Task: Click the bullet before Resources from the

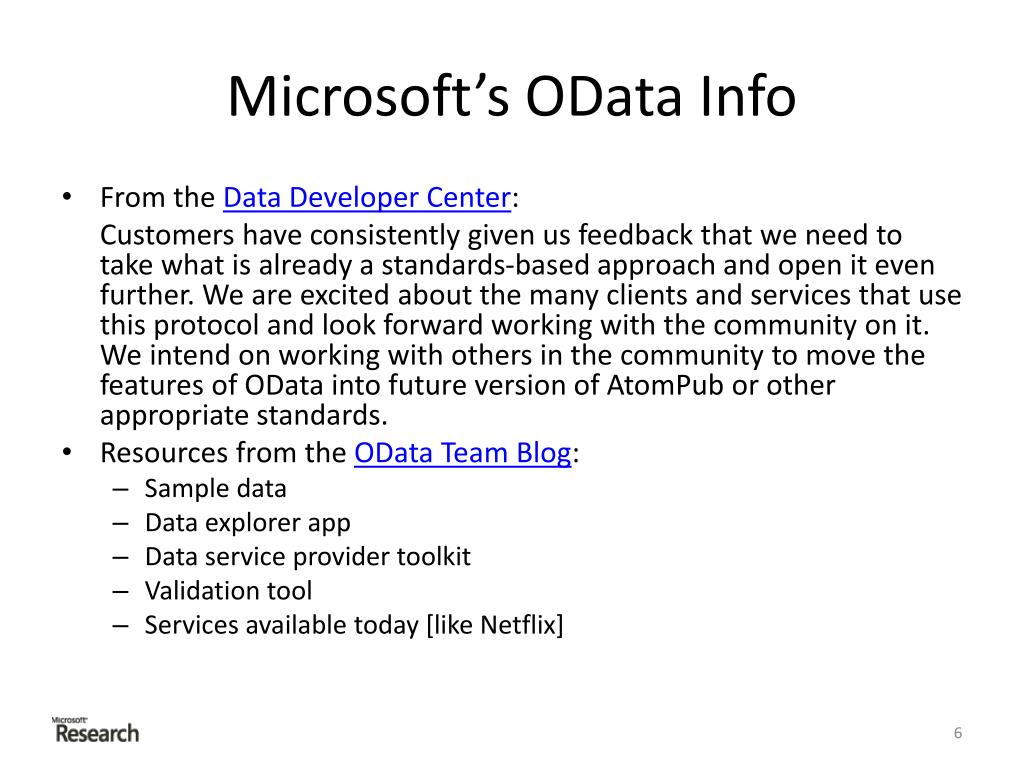Action: click(x=67, y=452)
